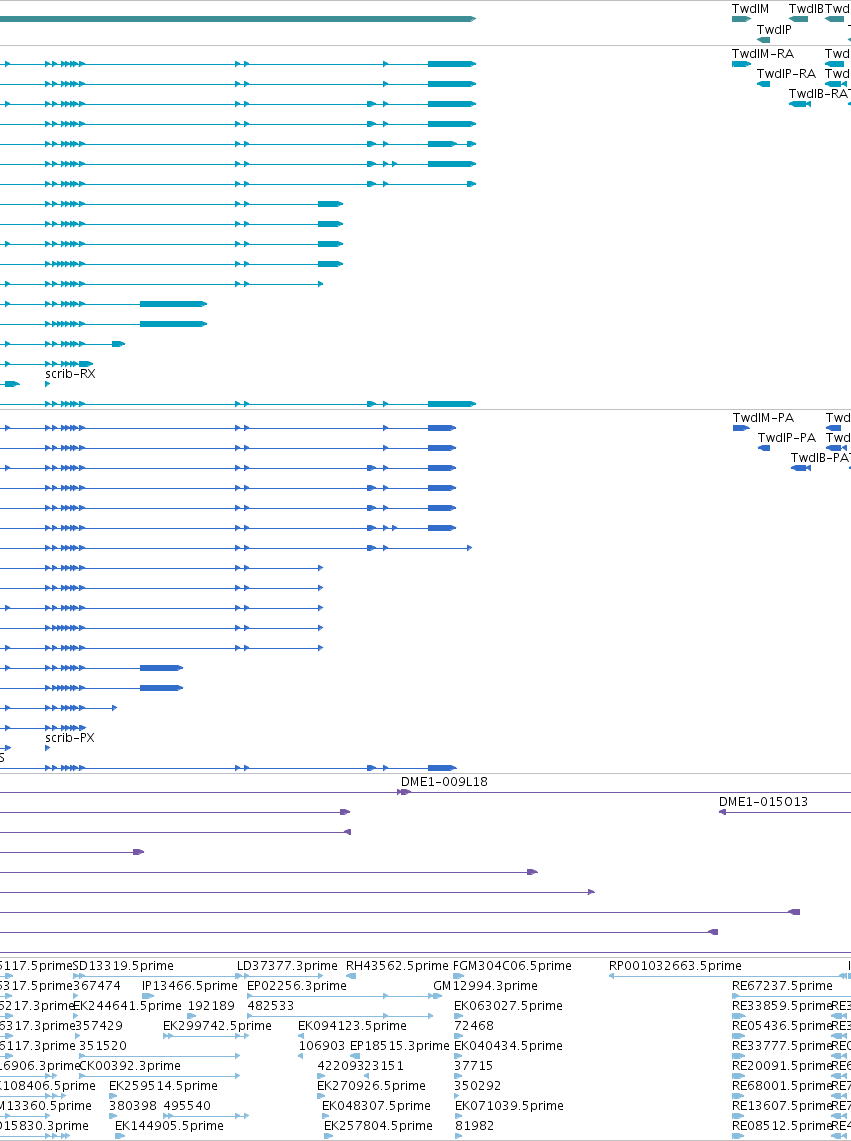Image resolution: width=851 pixels, height=1141 pixels.
Task: Click the TwdlP gene arrow glyph
Action: 763,39
